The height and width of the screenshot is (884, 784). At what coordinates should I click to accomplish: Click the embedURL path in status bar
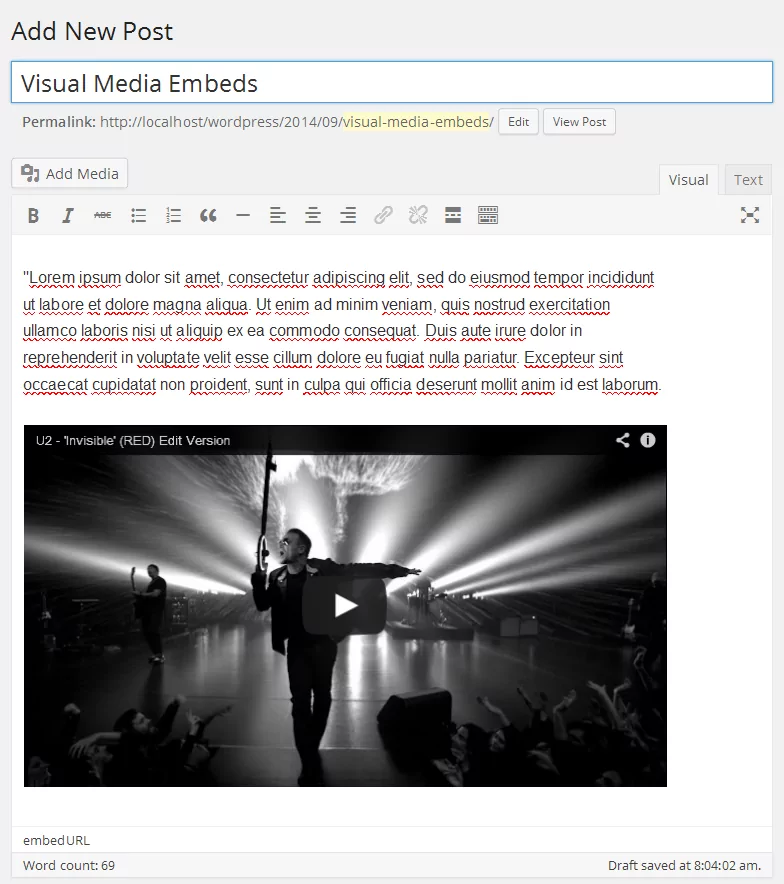tap(56, 841)
